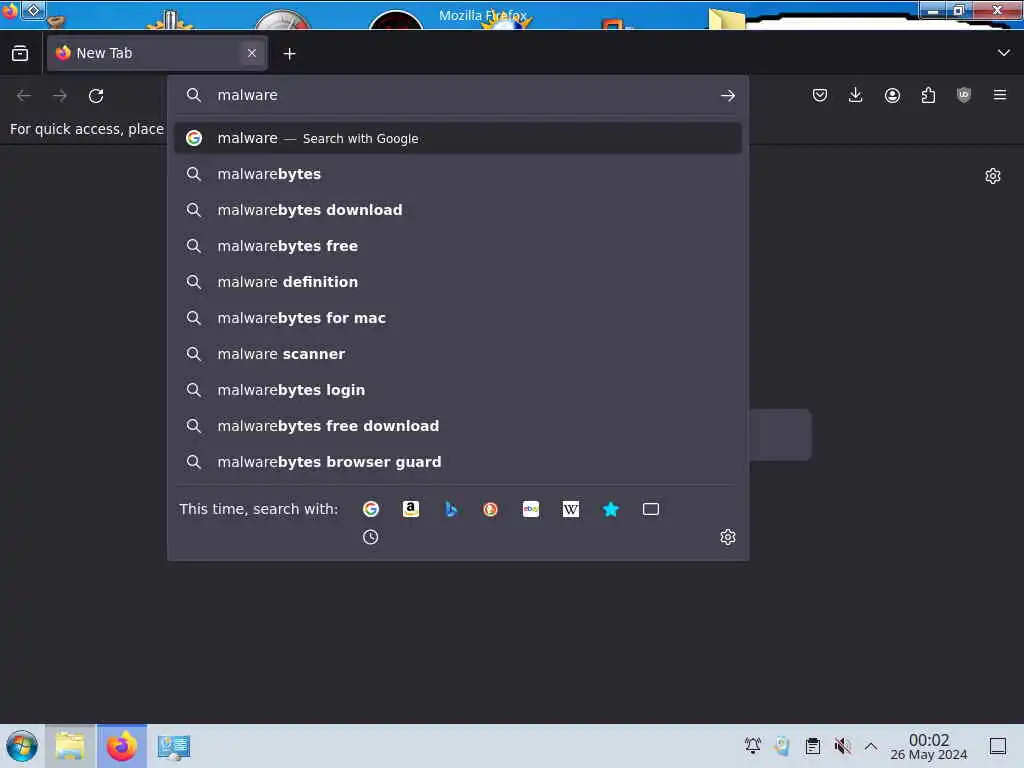Open file manager from taskbar
Viewport: 1024px width, 768px height.
71,746
